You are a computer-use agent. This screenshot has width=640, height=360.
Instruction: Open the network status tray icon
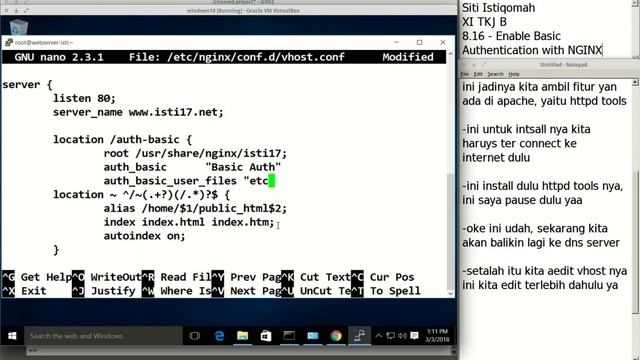[391, 336]
